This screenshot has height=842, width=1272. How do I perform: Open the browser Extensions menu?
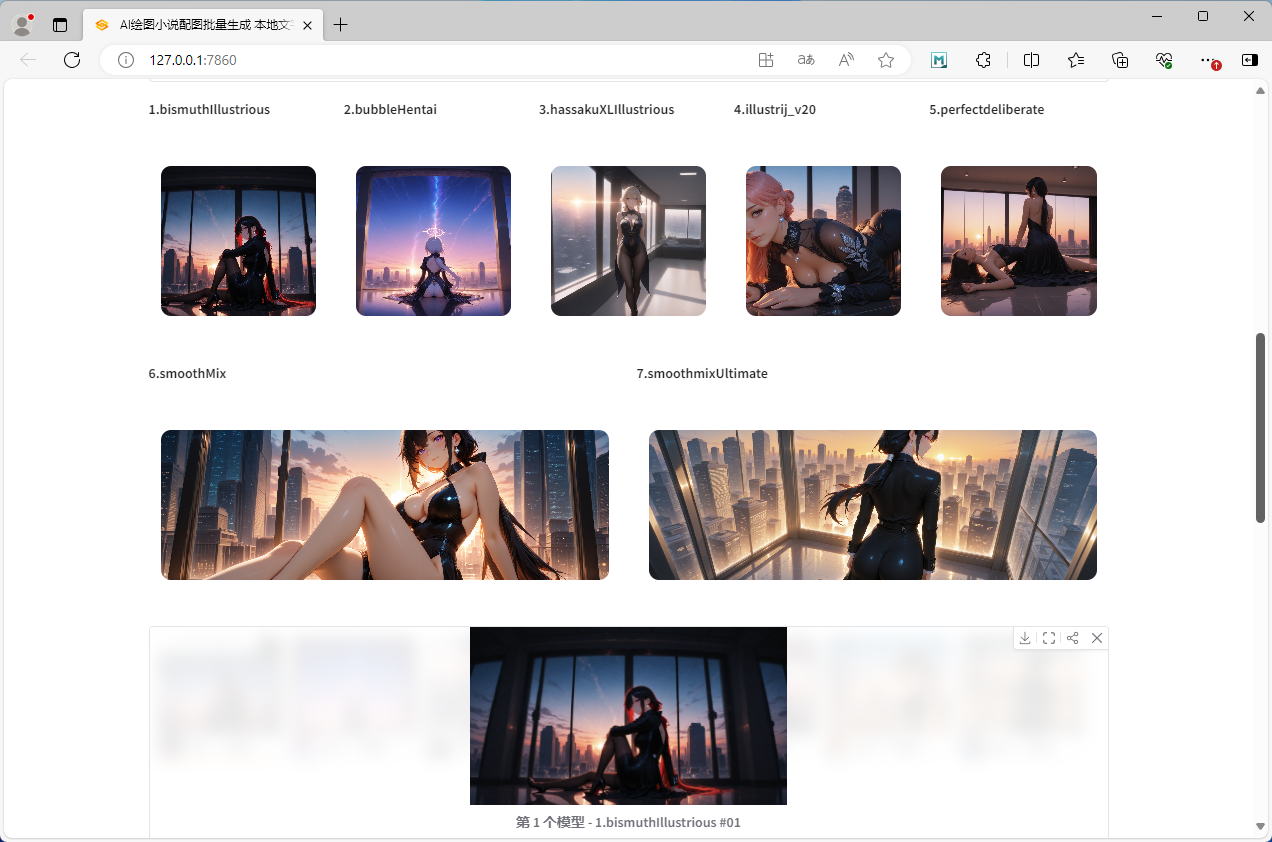click(x=983, y=60)
